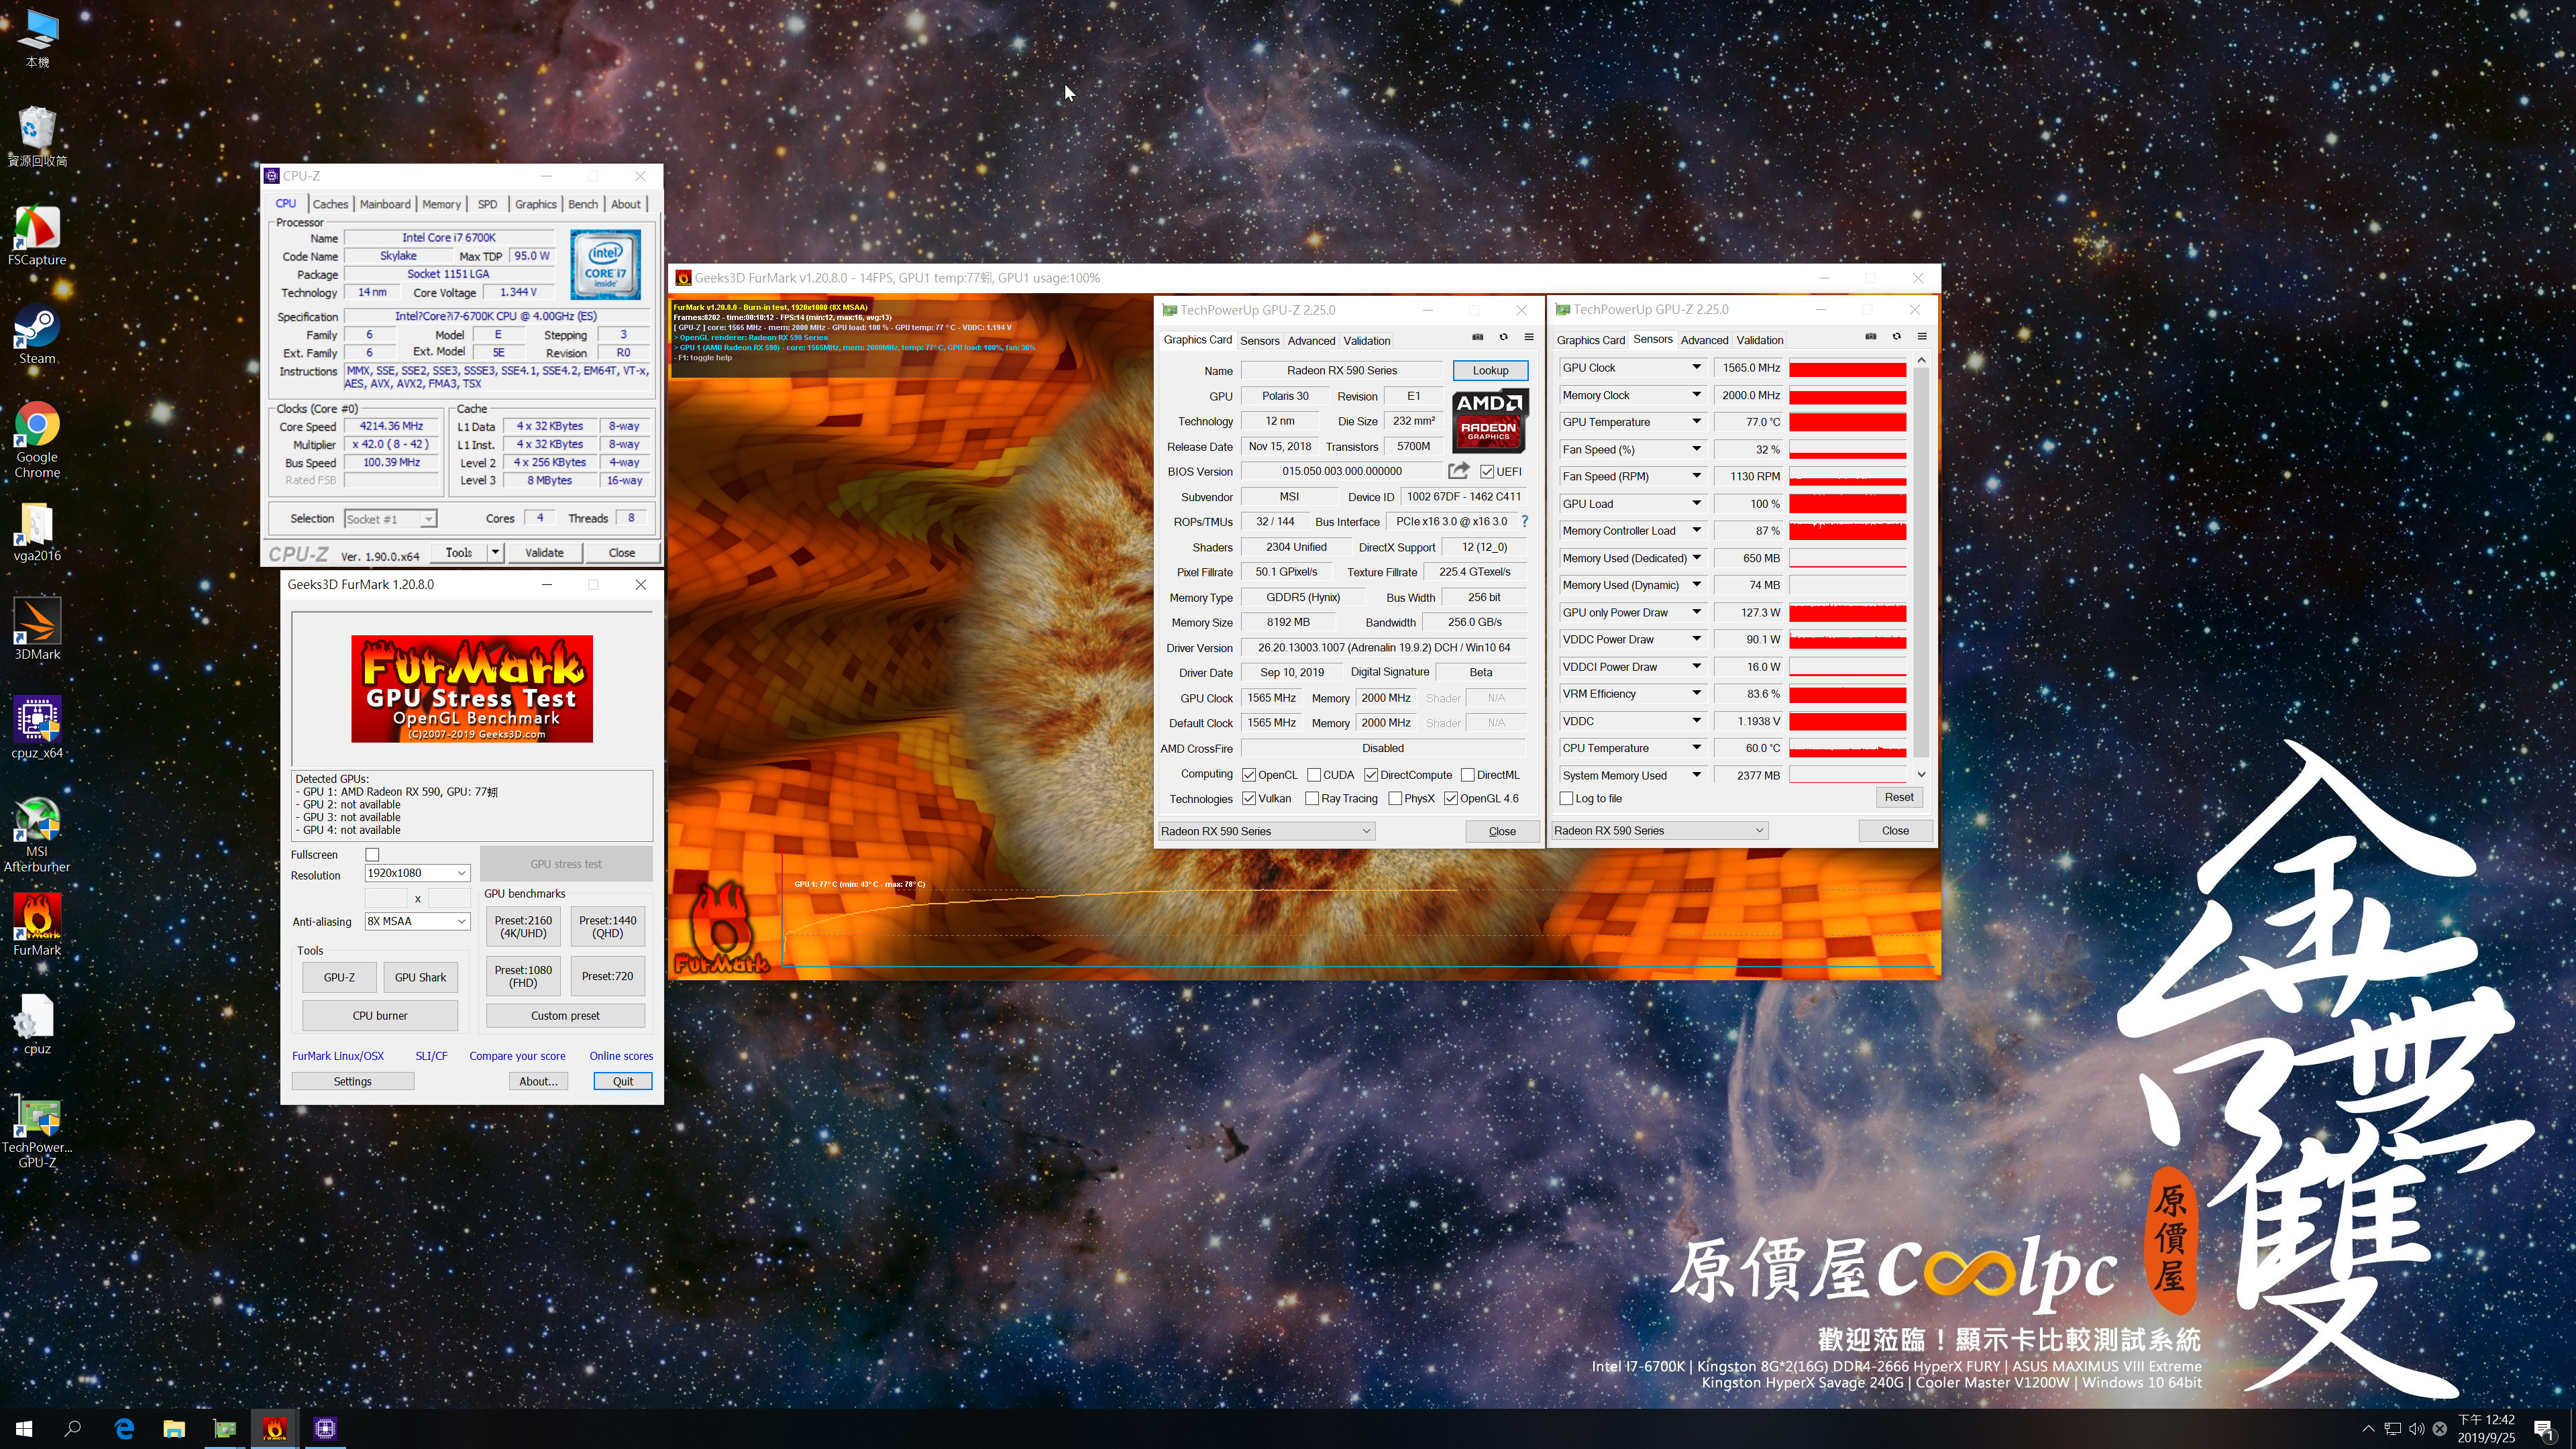
Task: Toggle the OpenCL checkbox
Action: (x=1249, y=775)
